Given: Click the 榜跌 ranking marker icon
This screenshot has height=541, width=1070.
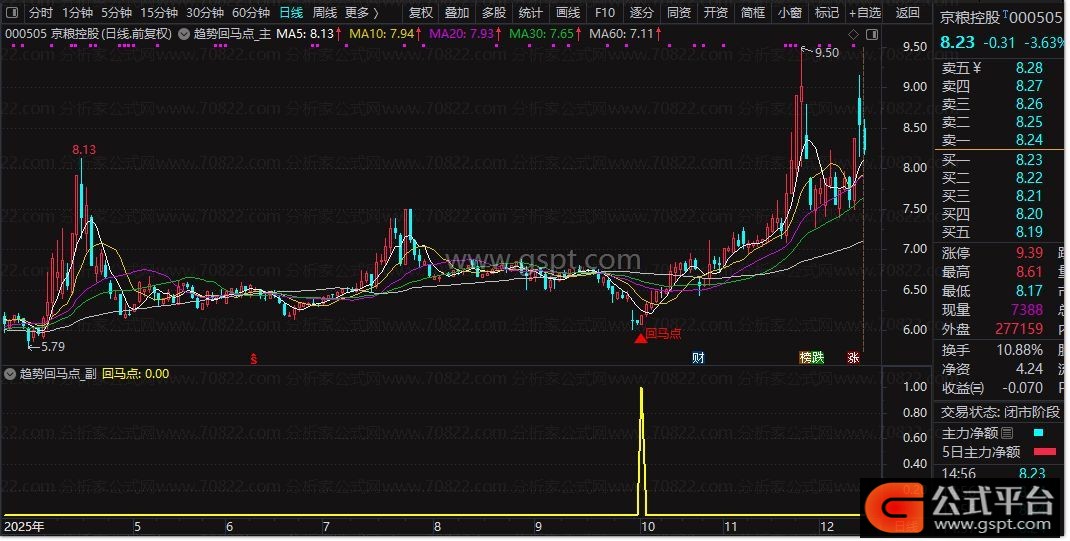Looking at the screenshot, I should click(810, 357).
